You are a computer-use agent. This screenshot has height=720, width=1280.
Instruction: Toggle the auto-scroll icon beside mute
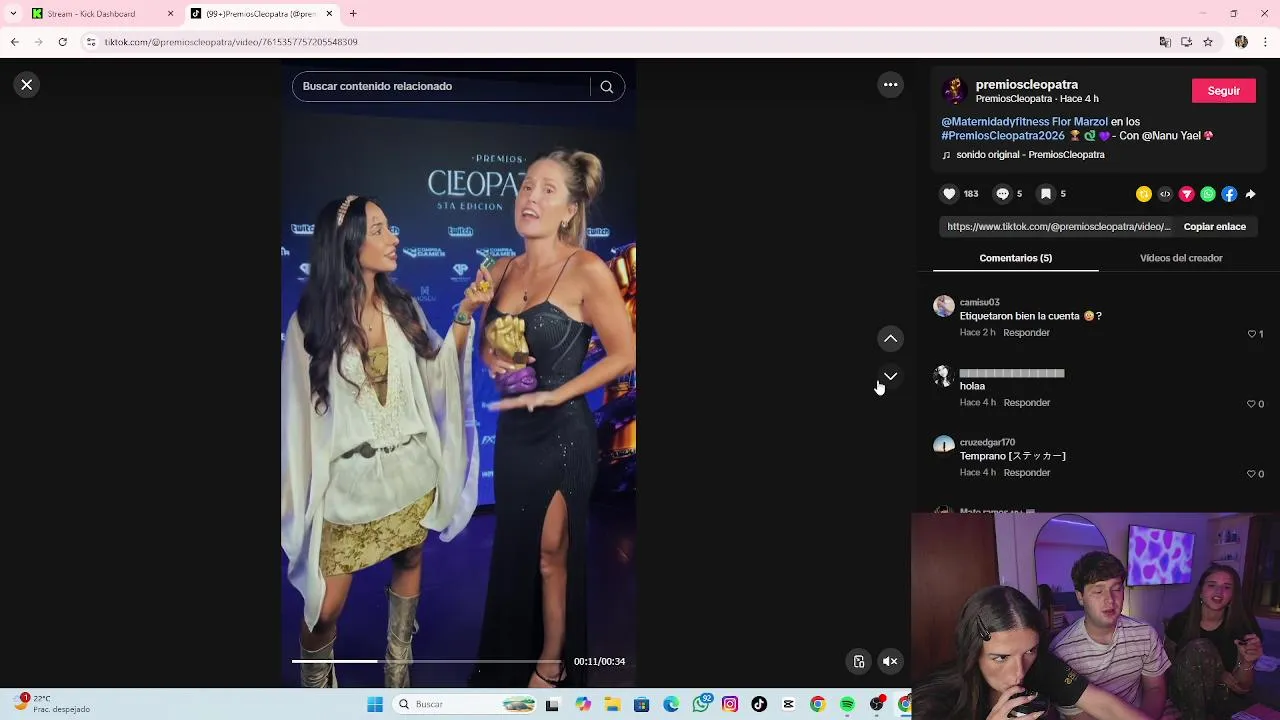pos(858,661)
